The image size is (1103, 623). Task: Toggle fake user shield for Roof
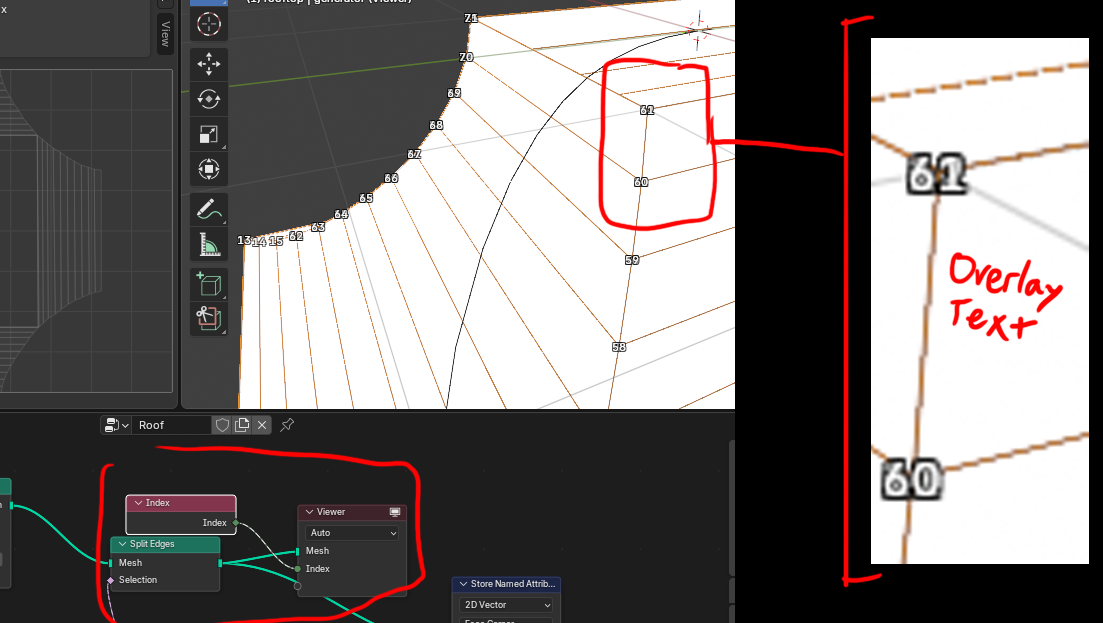(222, 425)
